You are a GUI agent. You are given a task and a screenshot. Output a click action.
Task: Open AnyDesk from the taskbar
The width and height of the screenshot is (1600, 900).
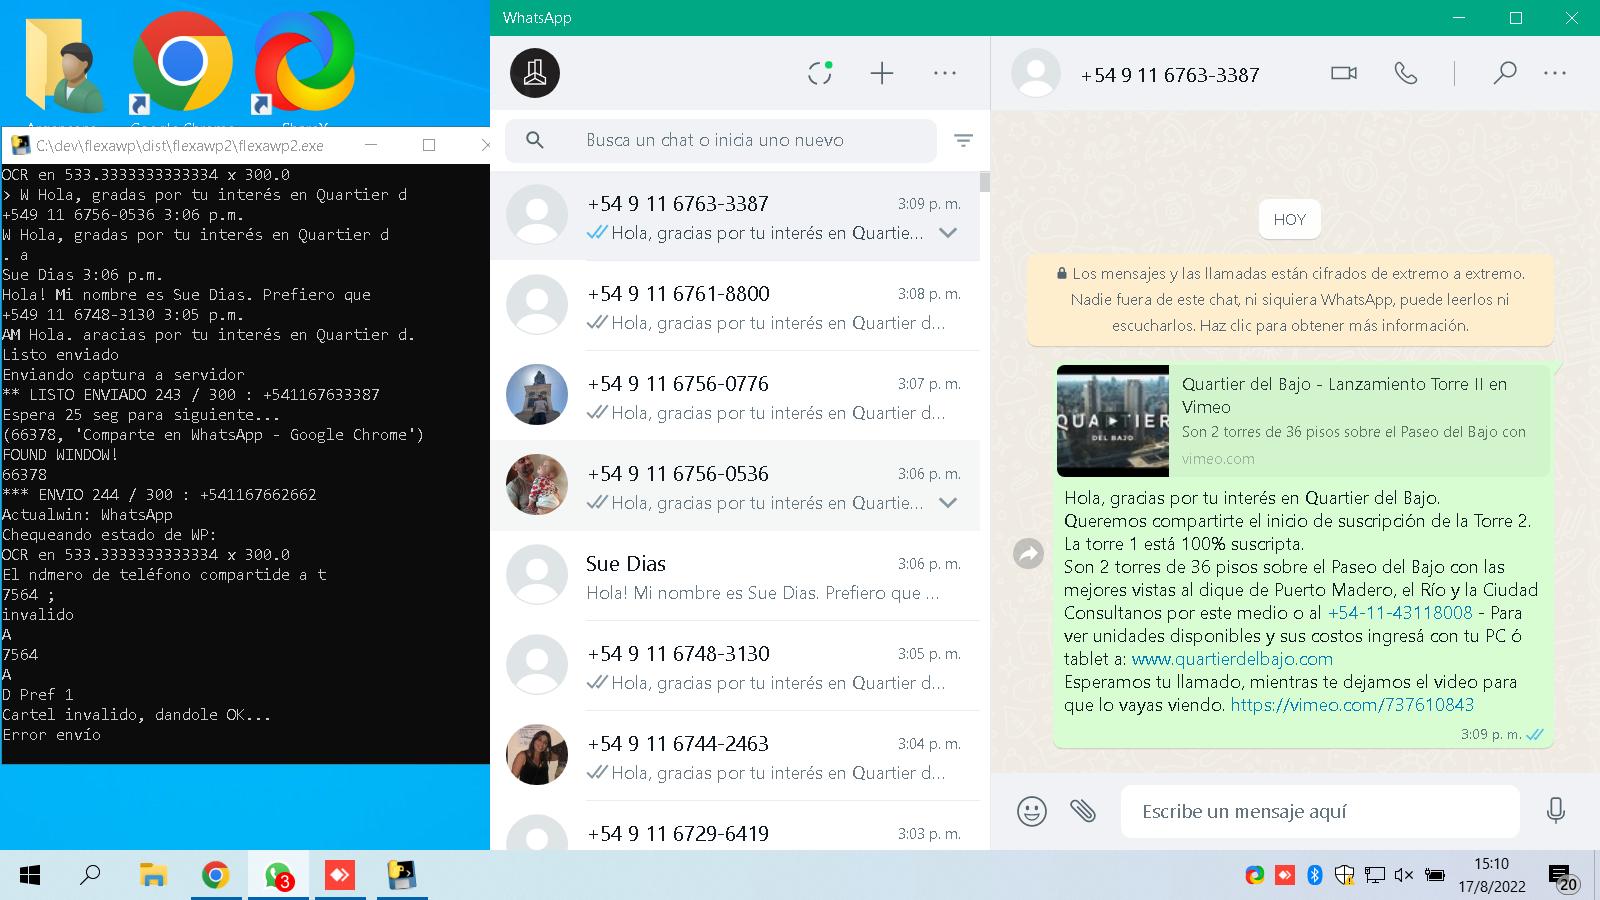pyautogui.click(x=340, y=876)
